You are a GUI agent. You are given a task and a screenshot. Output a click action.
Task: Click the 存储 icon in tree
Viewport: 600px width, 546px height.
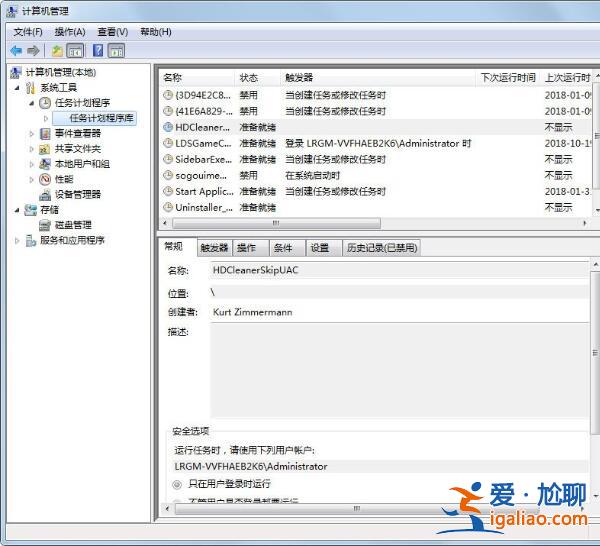click(x=31, y=210)
